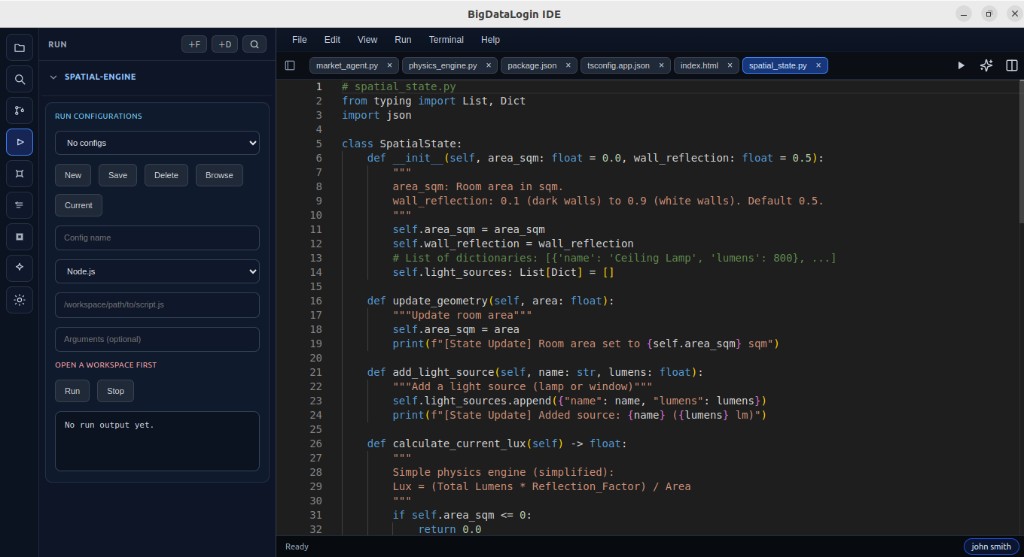This screenshot has height=557, width=1024.
Task: Click the 'OPEN A WORKSPACE FIRST' warning text
Action: (x=106, y=365)
